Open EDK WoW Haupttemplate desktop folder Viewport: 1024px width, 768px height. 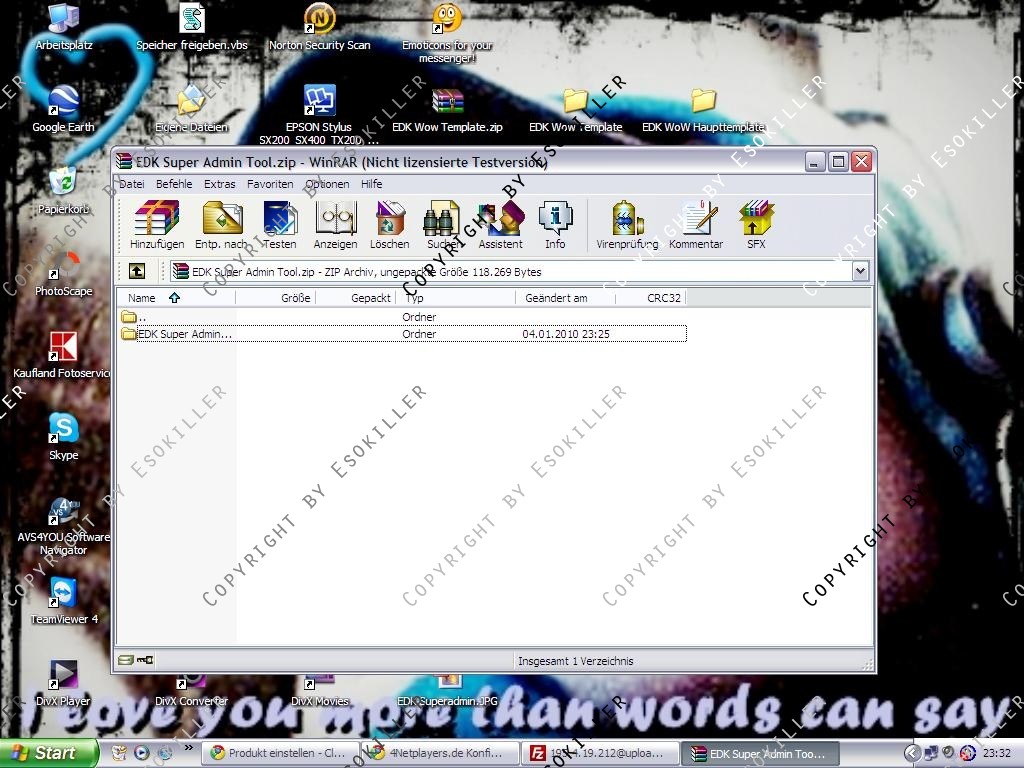tap(703, 109)
